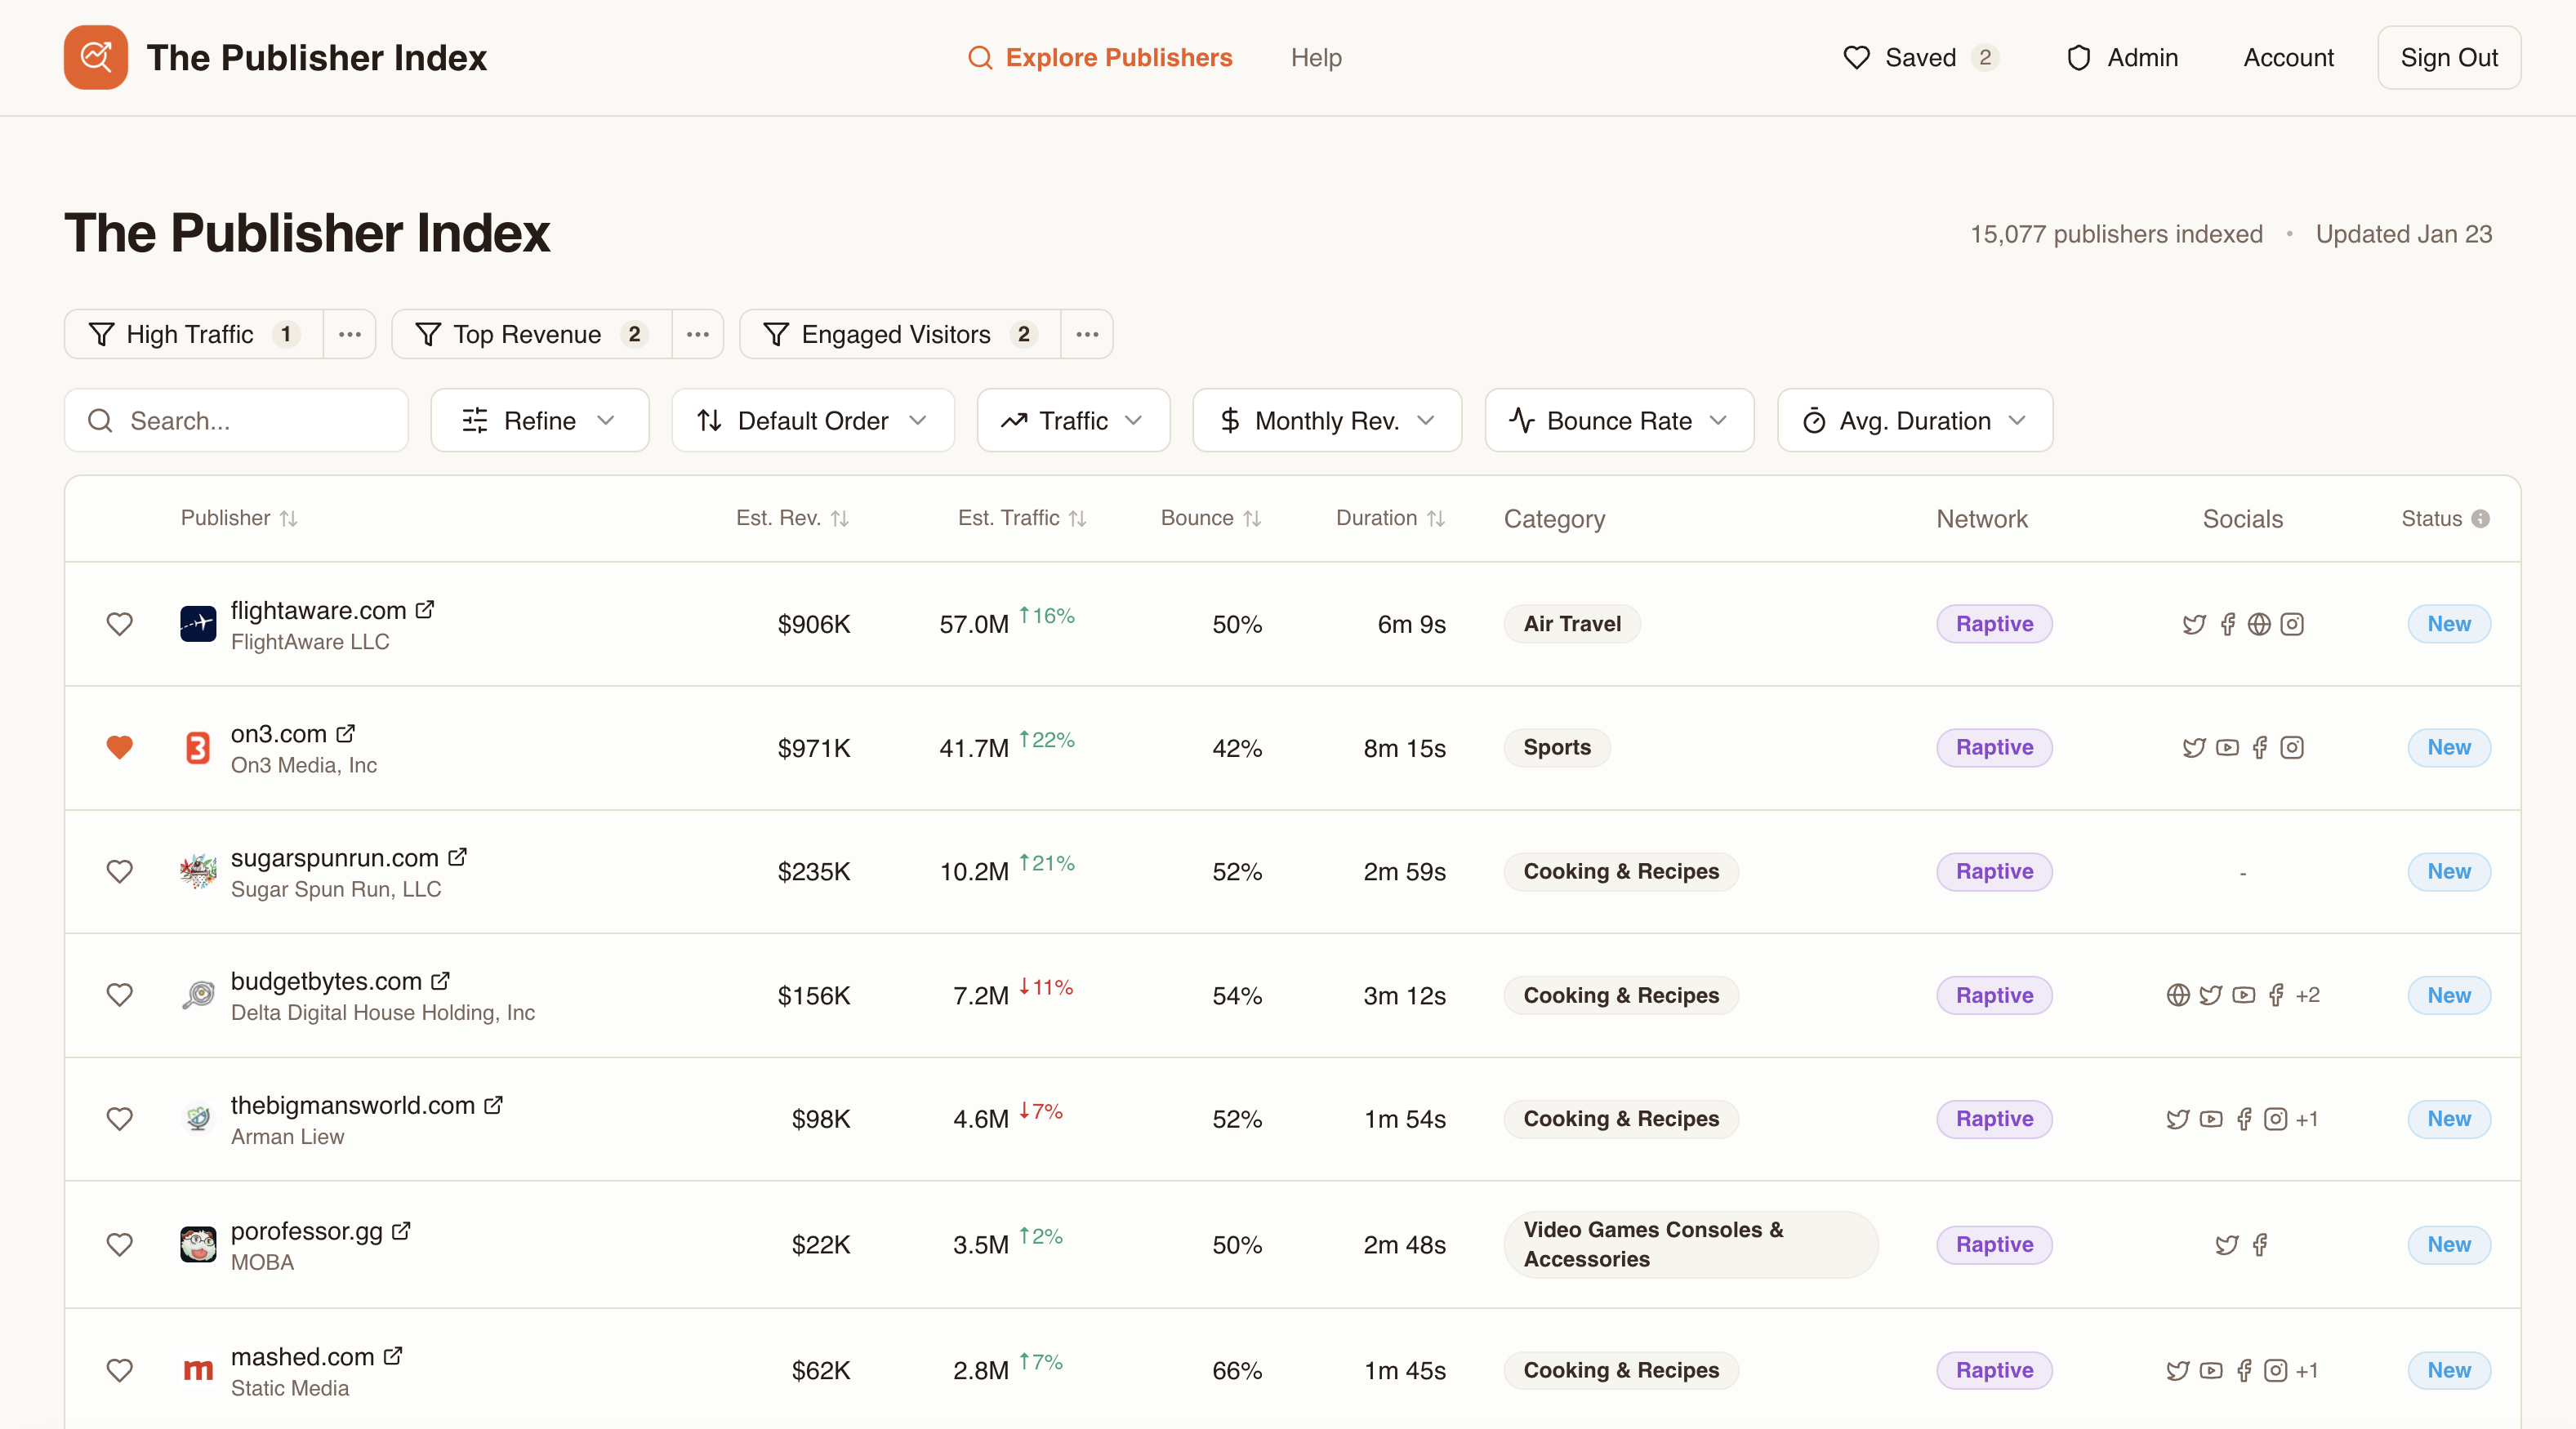This screenshot has width=2576, height=1429.
Task: Open the Monthly Rev. filter dropdown
Action: [1327, 420]
